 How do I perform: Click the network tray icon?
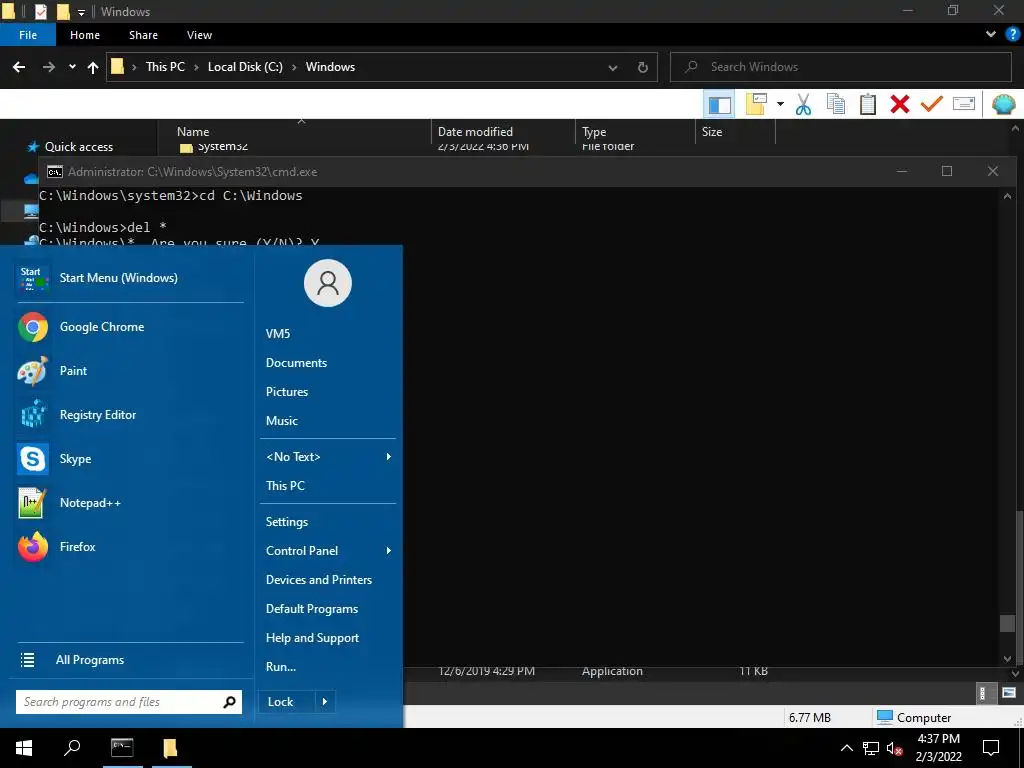(871, 748)
